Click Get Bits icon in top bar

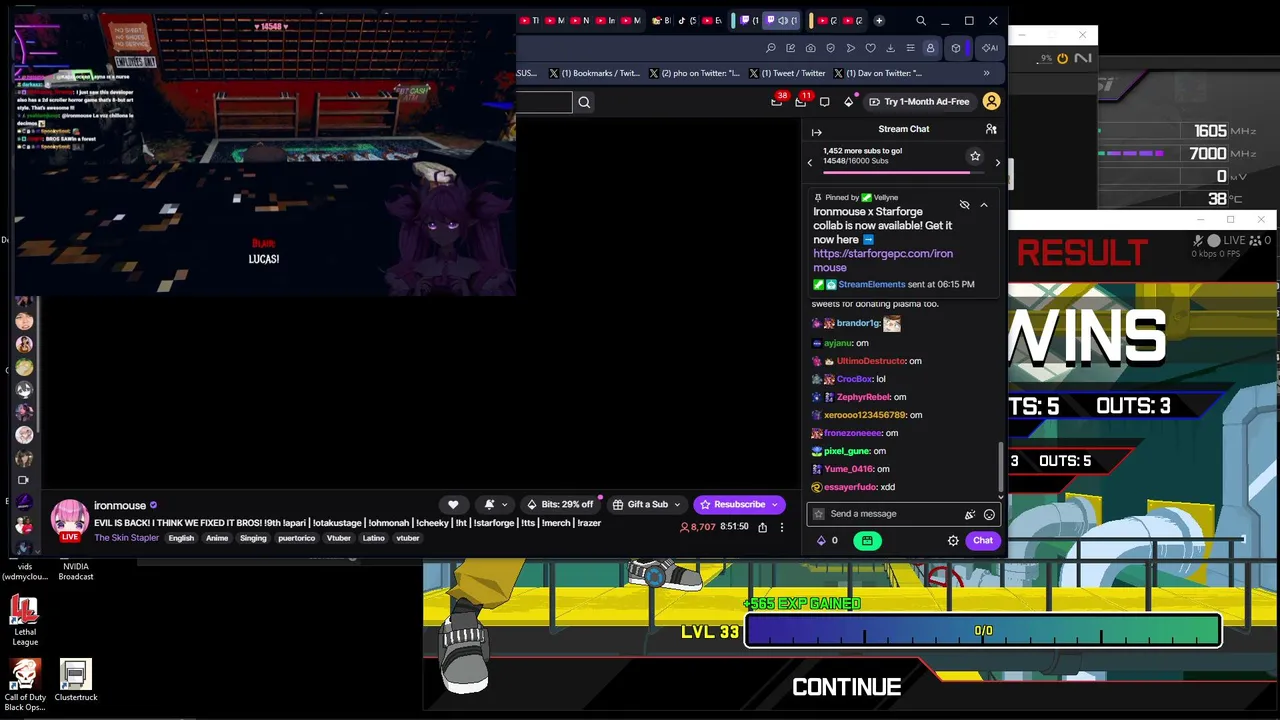pos(849,102)
